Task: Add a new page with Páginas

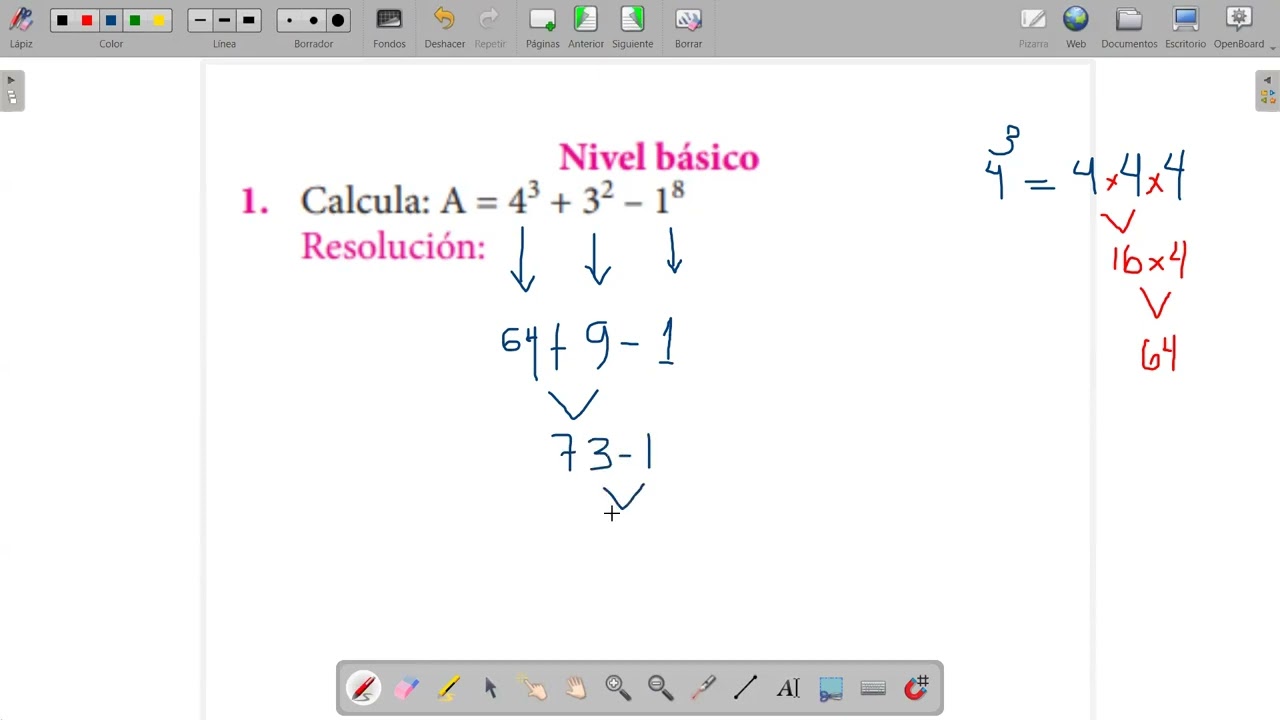Action: (x=543, y=27)
